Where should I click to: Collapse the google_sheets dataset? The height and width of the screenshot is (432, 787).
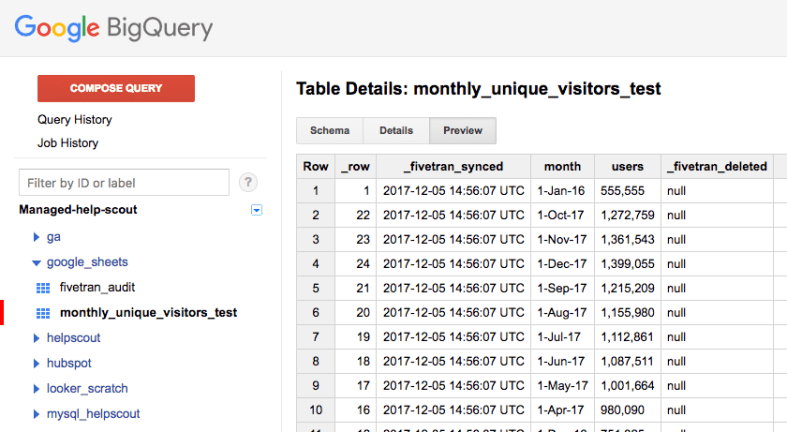tap(37, 263)
